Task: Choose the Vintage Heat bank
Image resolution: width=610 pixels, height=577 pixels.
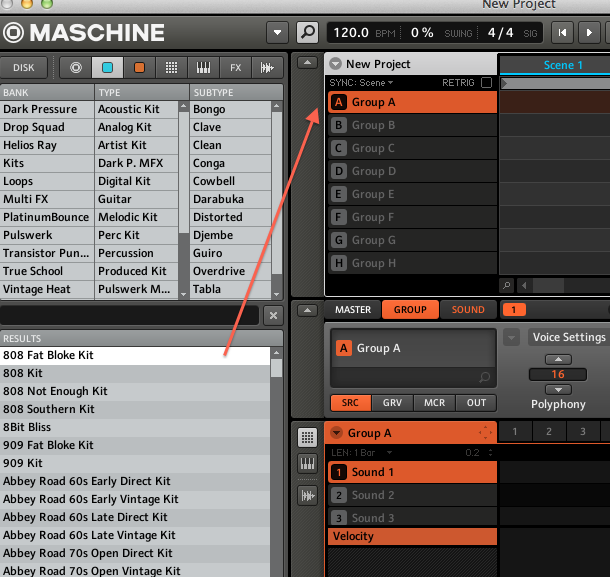Action: pos(47,289)
